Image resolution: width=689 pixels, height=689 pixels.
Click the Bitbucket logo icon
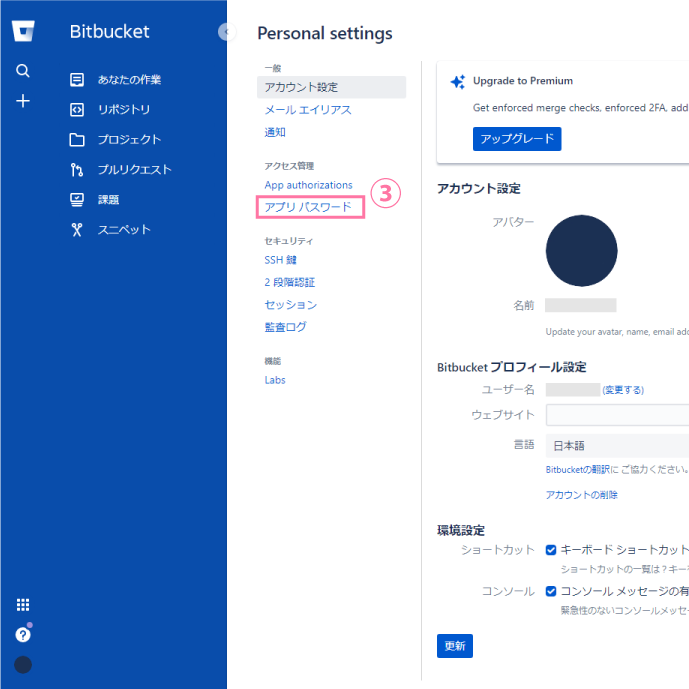[x=23, y=31]
